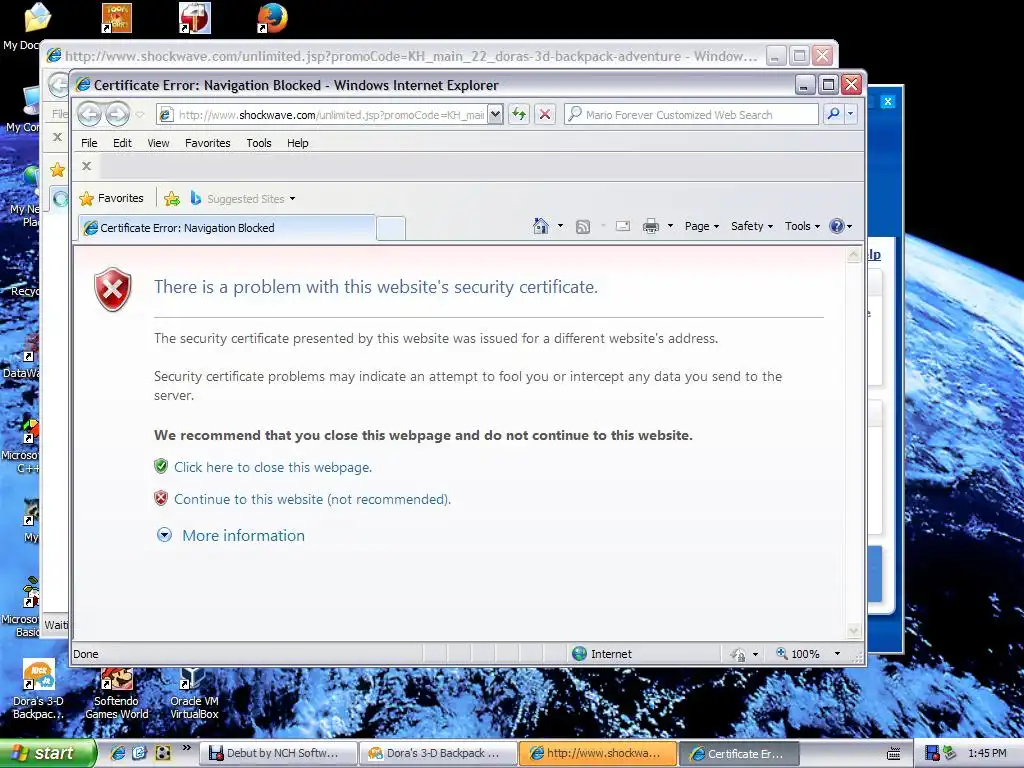
Task: Click the More information text link
Action: coord(244,536)
